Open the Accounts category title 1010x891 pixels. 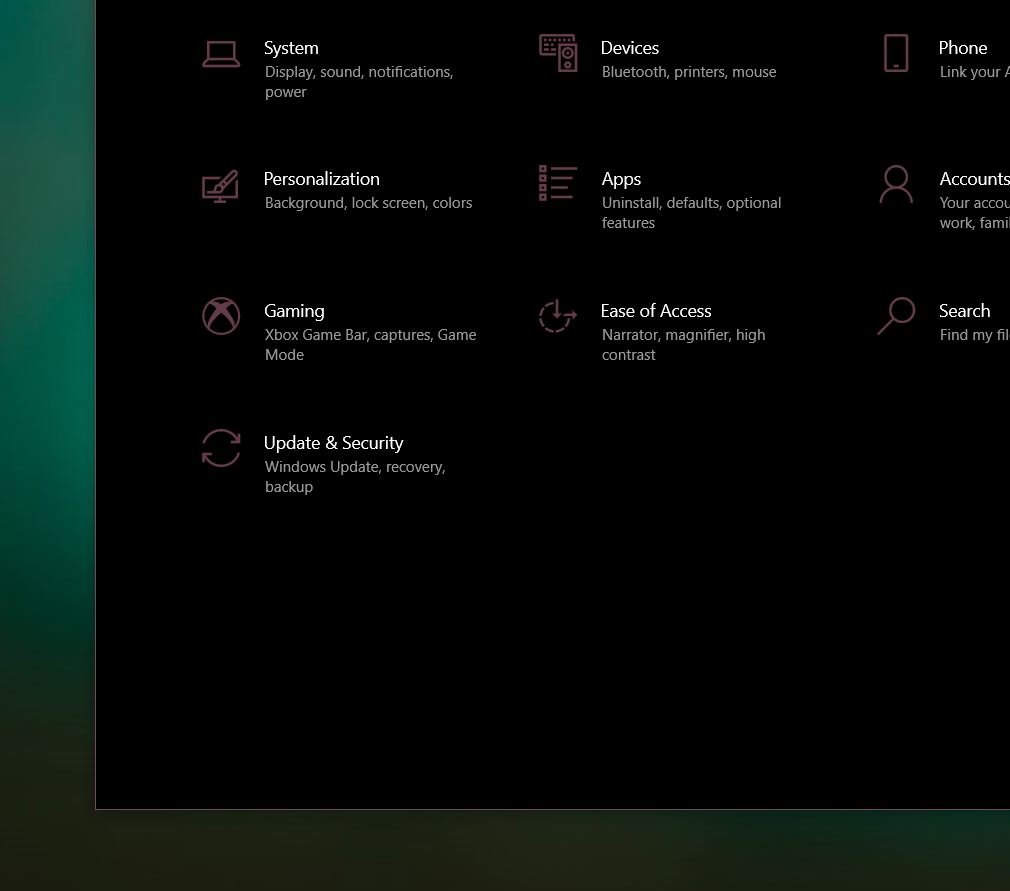click(974, 179)
